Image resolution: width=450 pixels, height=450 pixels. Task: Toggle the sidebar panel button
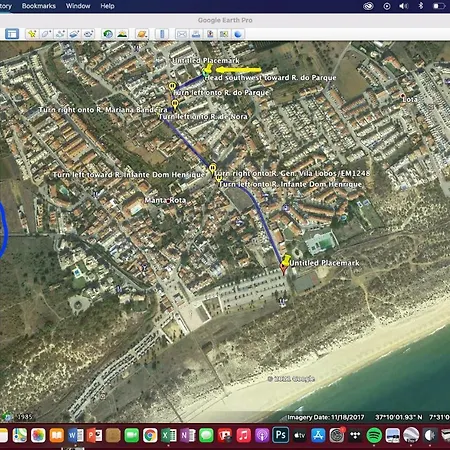click(12, 34)
